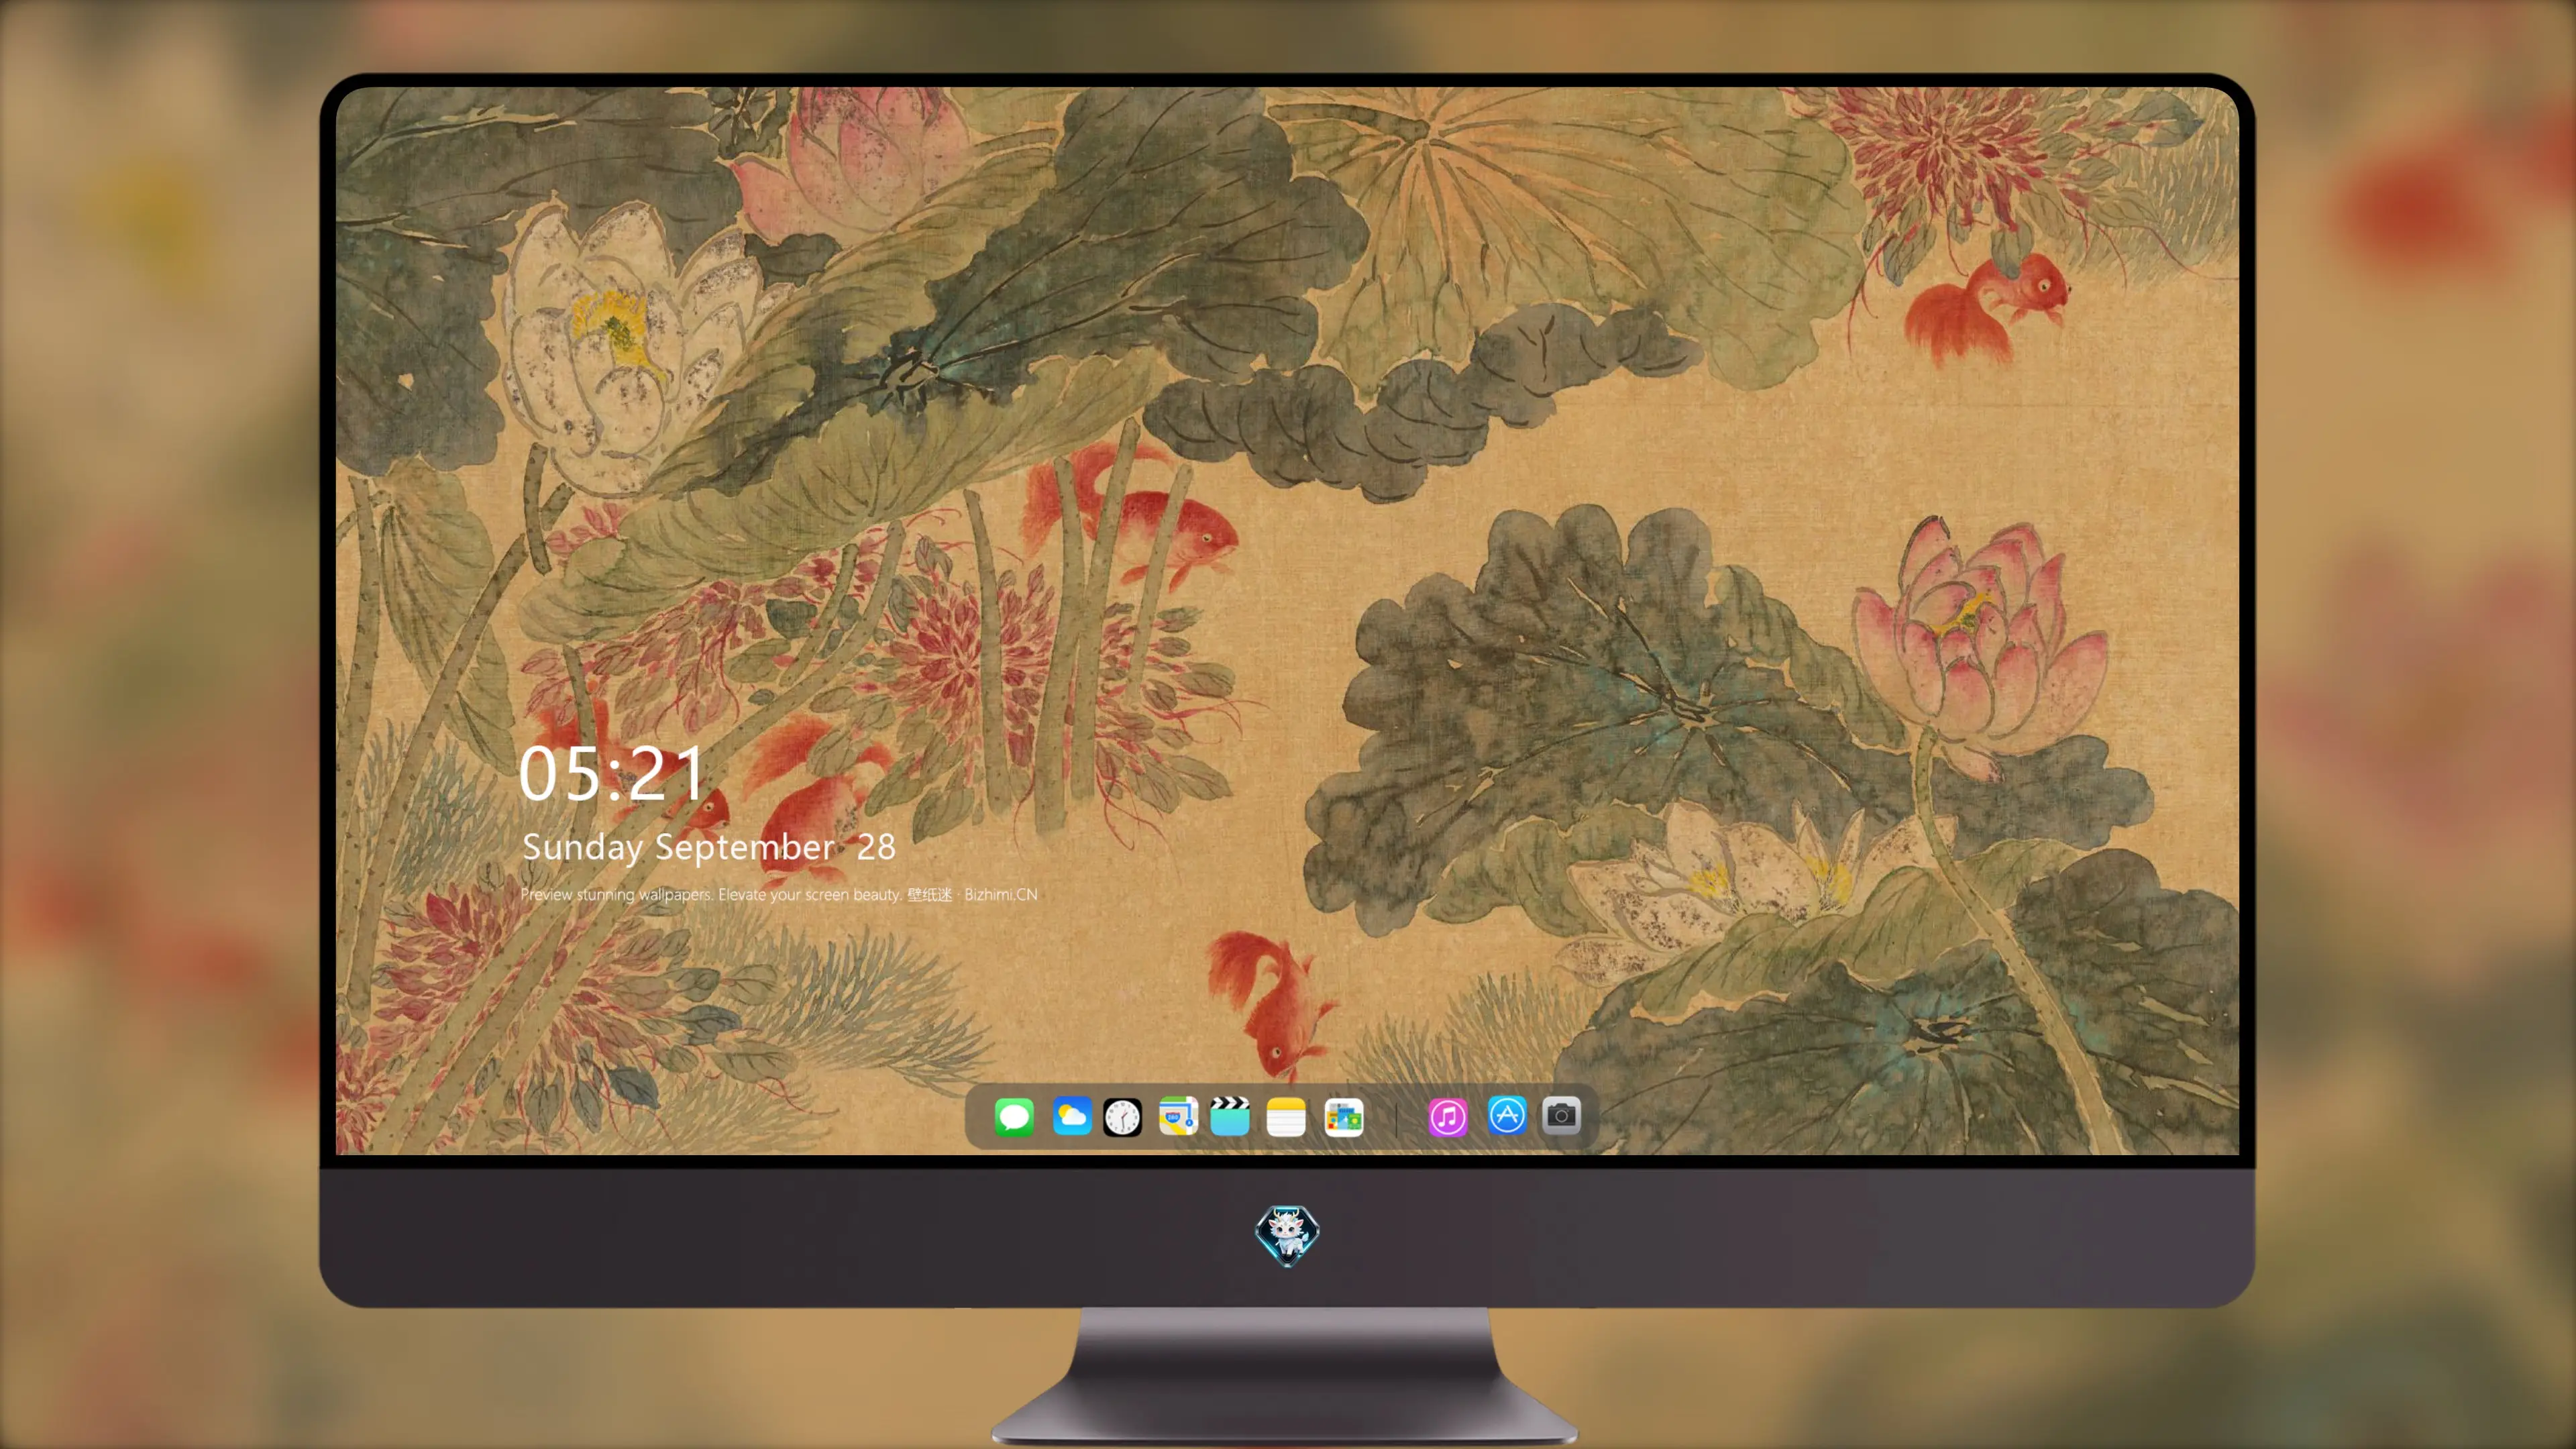This screenshot has height=1449, width=2576.
Task: Open the Camera app in the dock
Action: point(1561,1116)
